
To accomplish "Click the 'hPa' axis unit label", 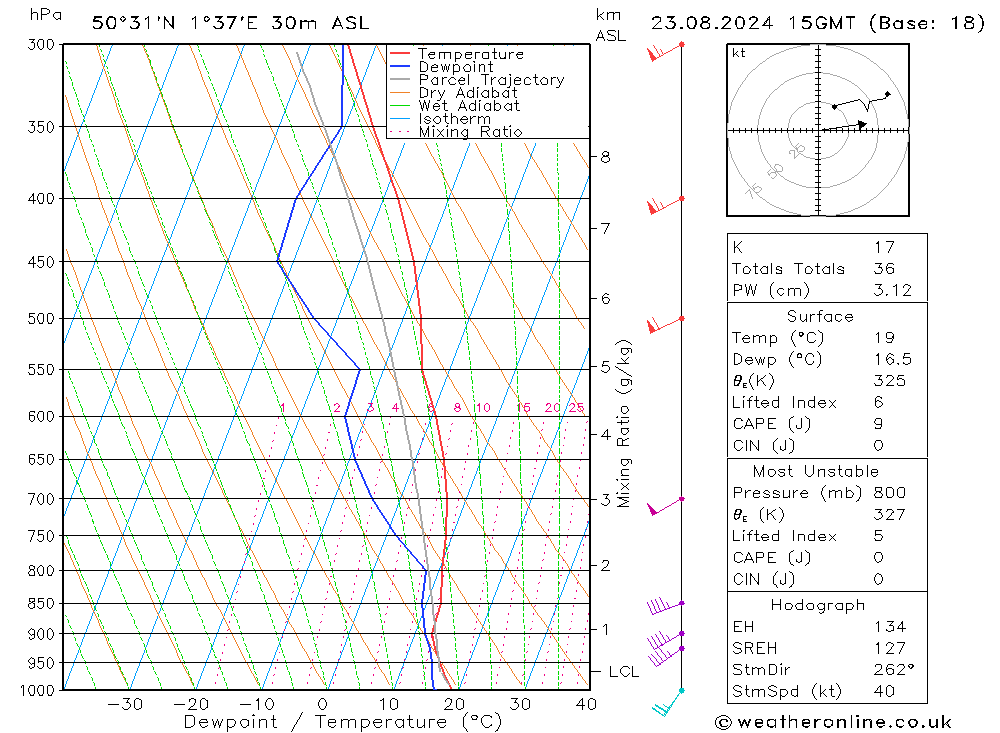I will [46, 15].
